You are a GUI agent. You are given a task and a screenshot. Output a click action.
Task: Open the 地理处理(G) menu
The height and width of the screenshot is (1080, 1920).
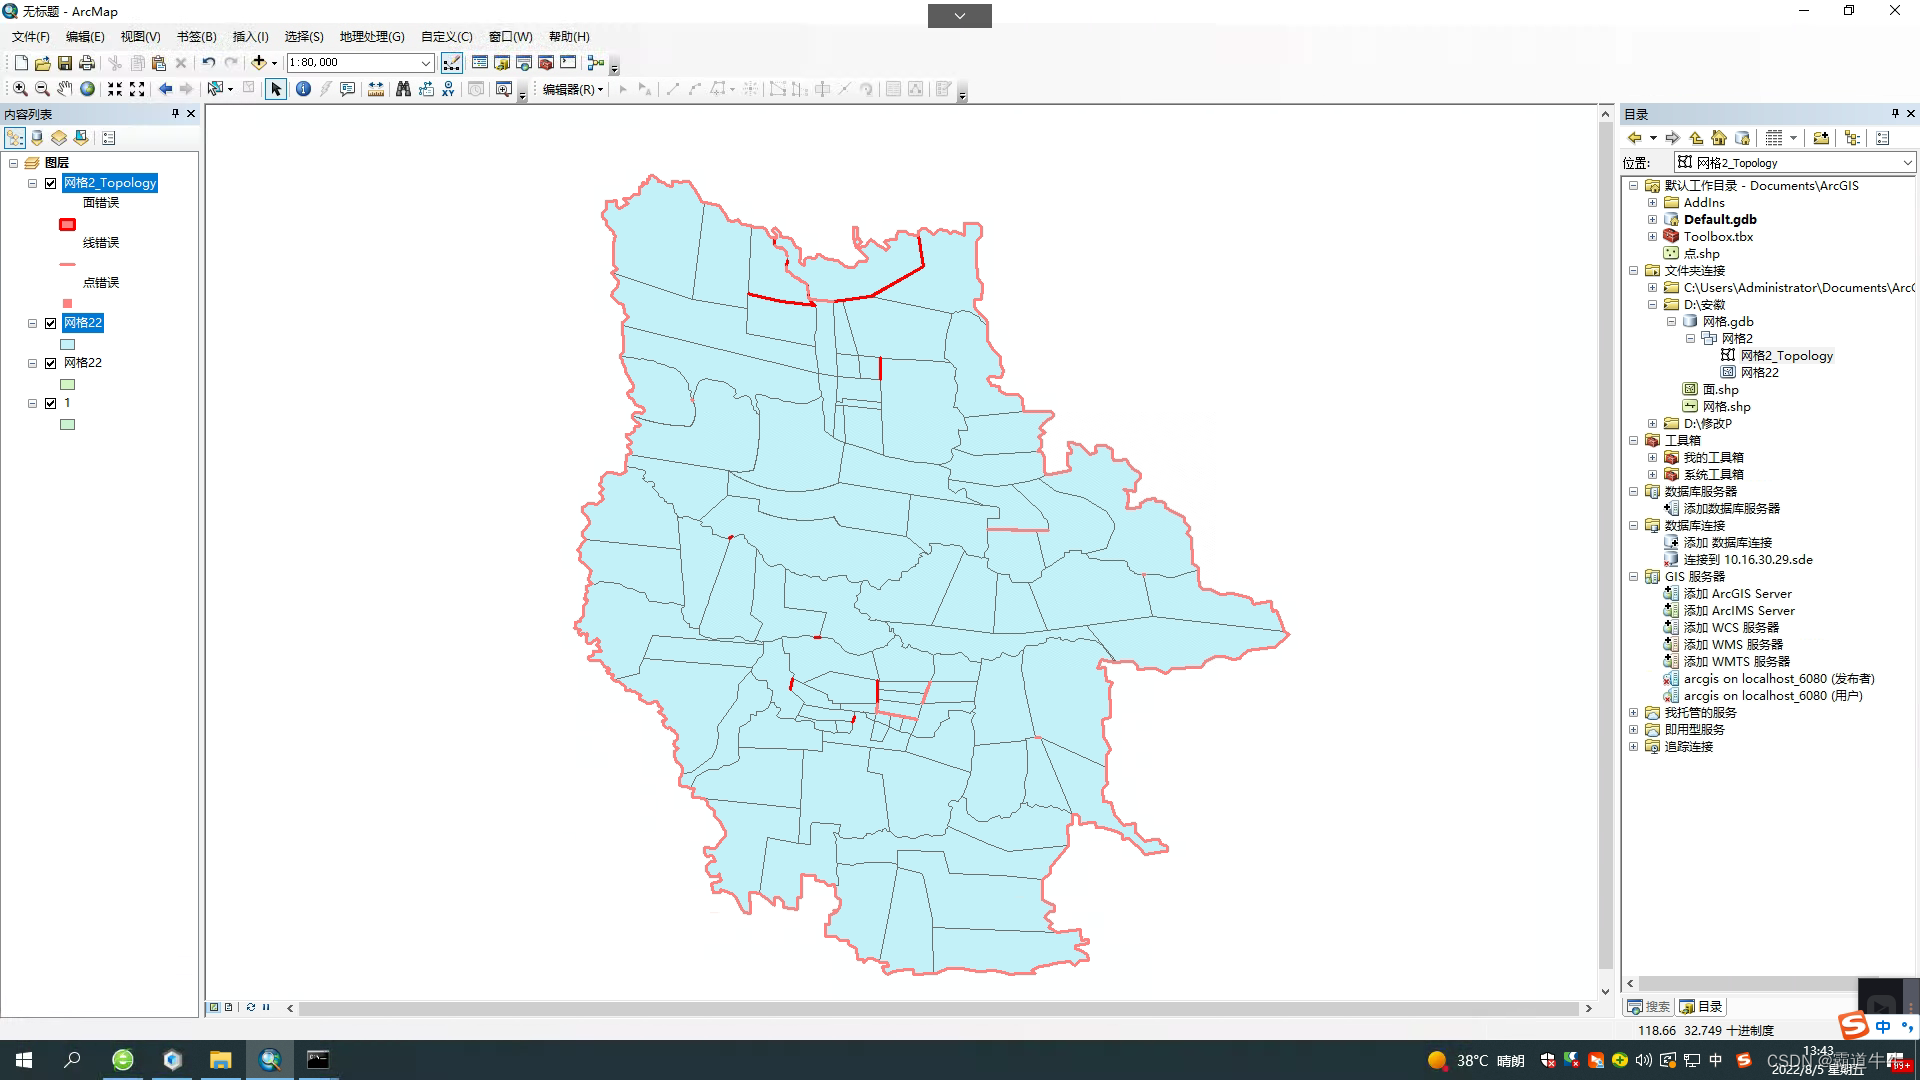point(371,37)
